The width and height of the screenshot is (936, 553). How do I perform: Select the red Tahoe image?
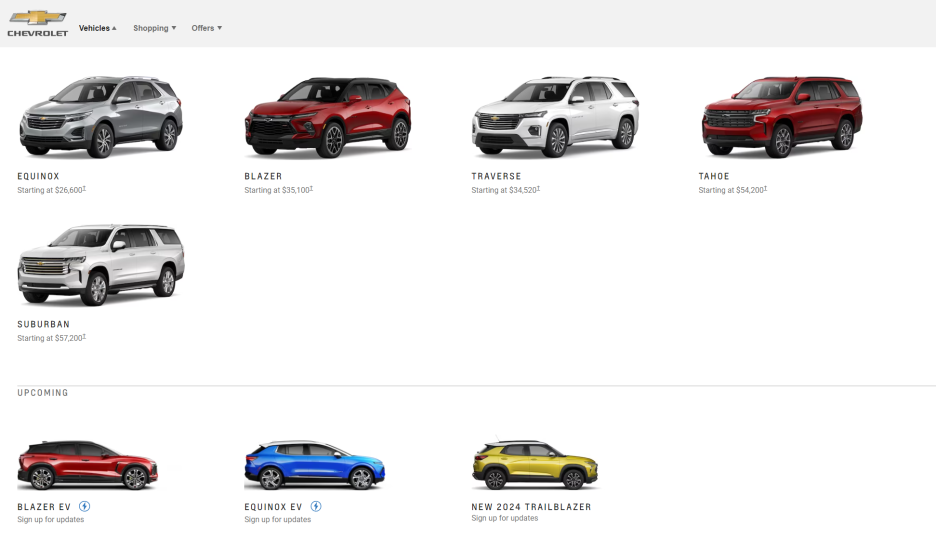(782, 116)
